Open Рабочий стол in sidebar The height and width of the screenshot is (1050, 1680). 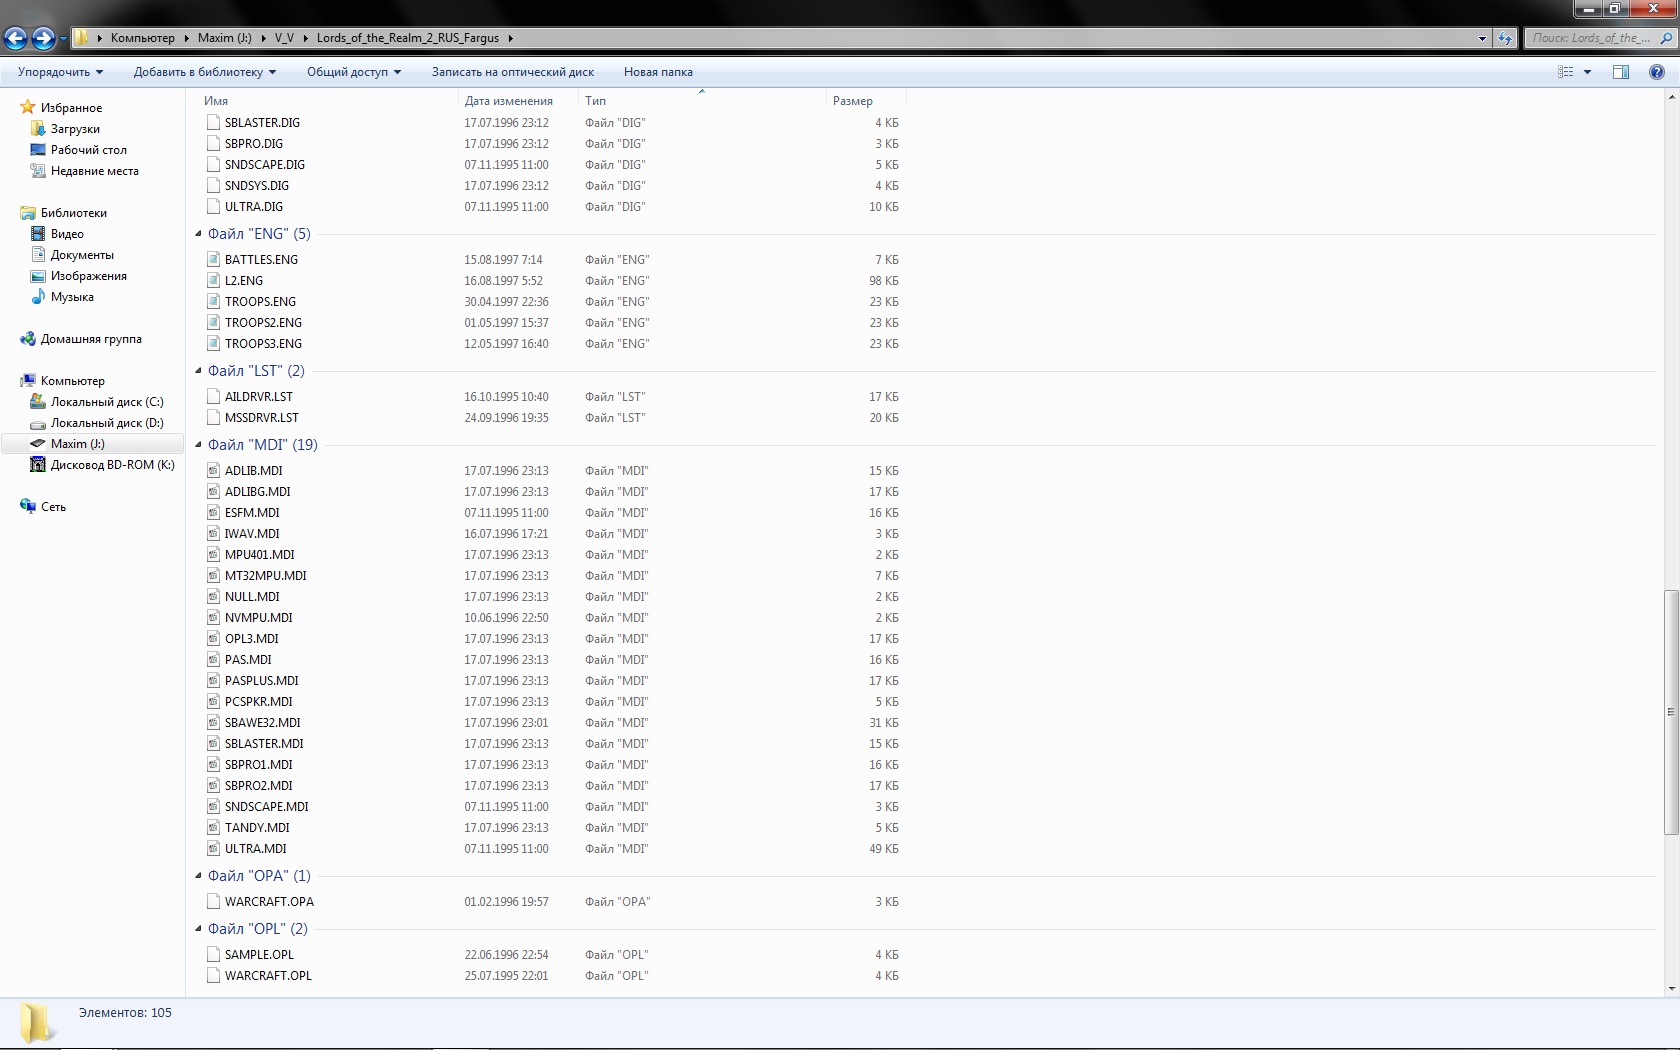[88, 150]
